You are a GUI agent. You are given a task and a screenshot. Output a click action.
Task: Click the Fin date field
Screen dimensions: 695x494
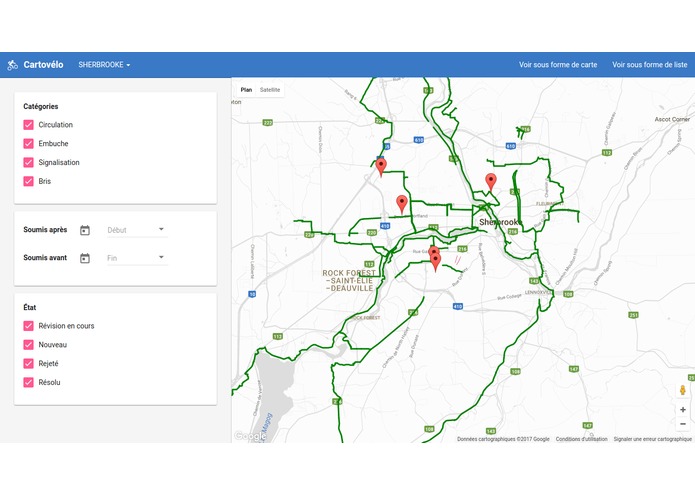(137, 258)
